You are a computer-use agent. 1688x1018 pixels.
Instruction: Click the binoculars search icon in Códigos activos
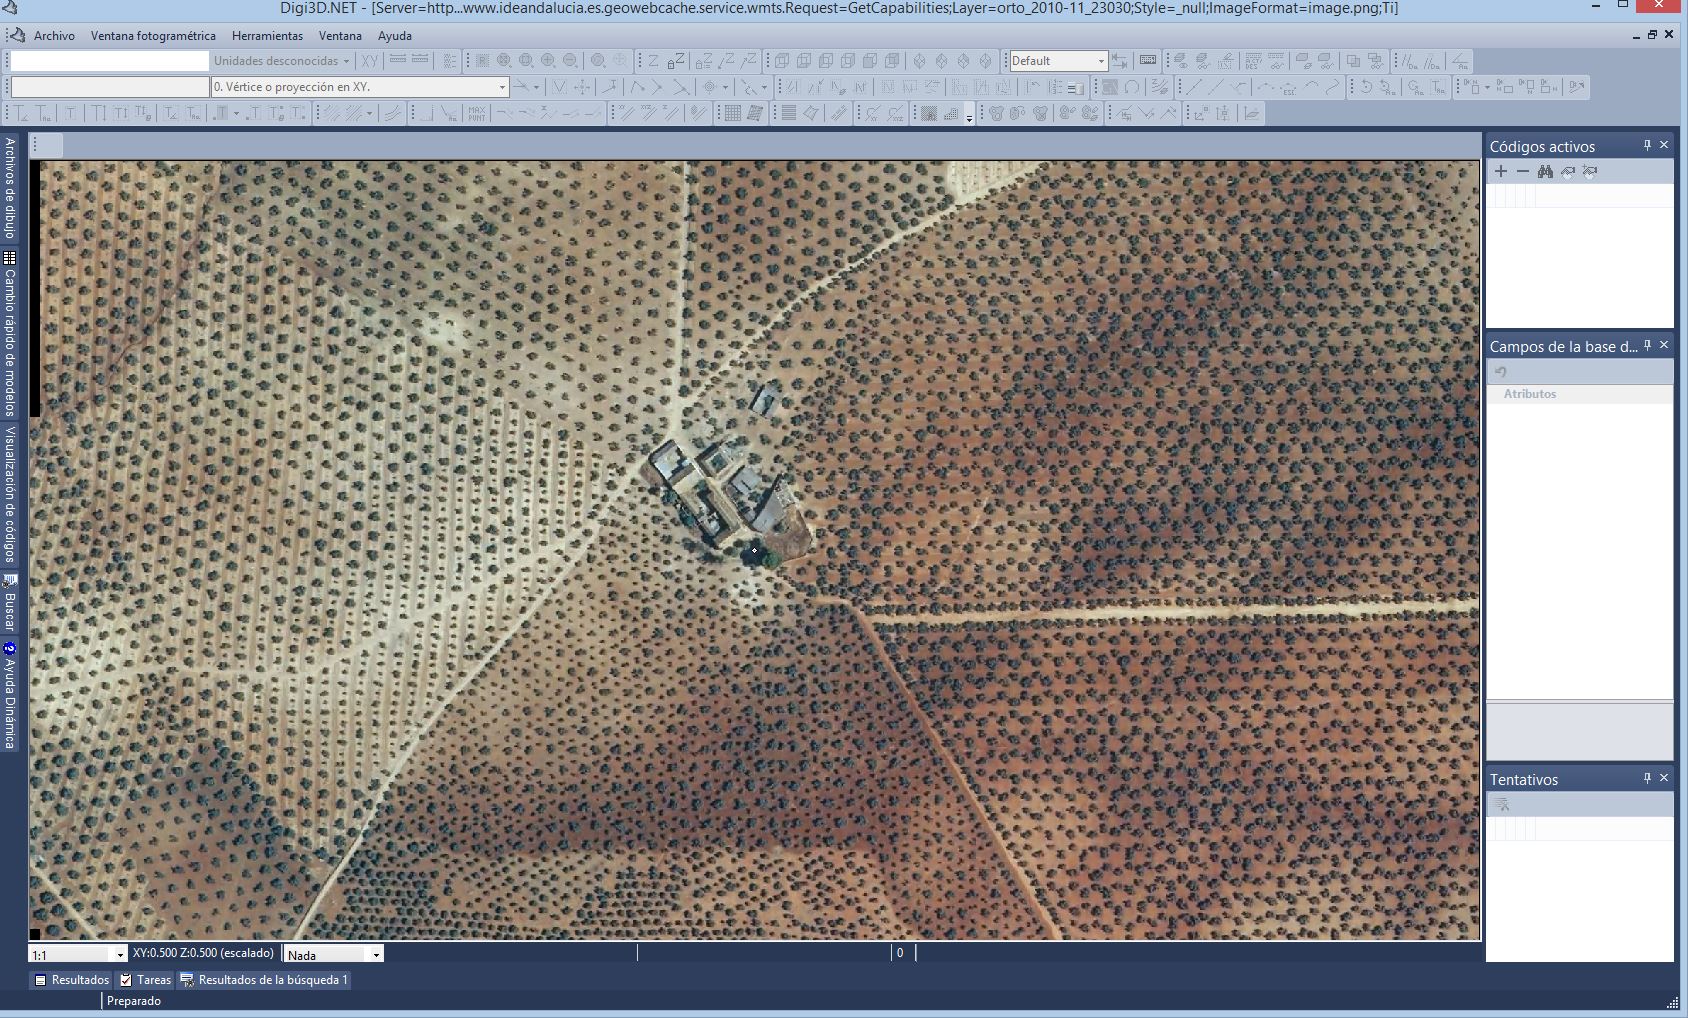(1545, 172)
